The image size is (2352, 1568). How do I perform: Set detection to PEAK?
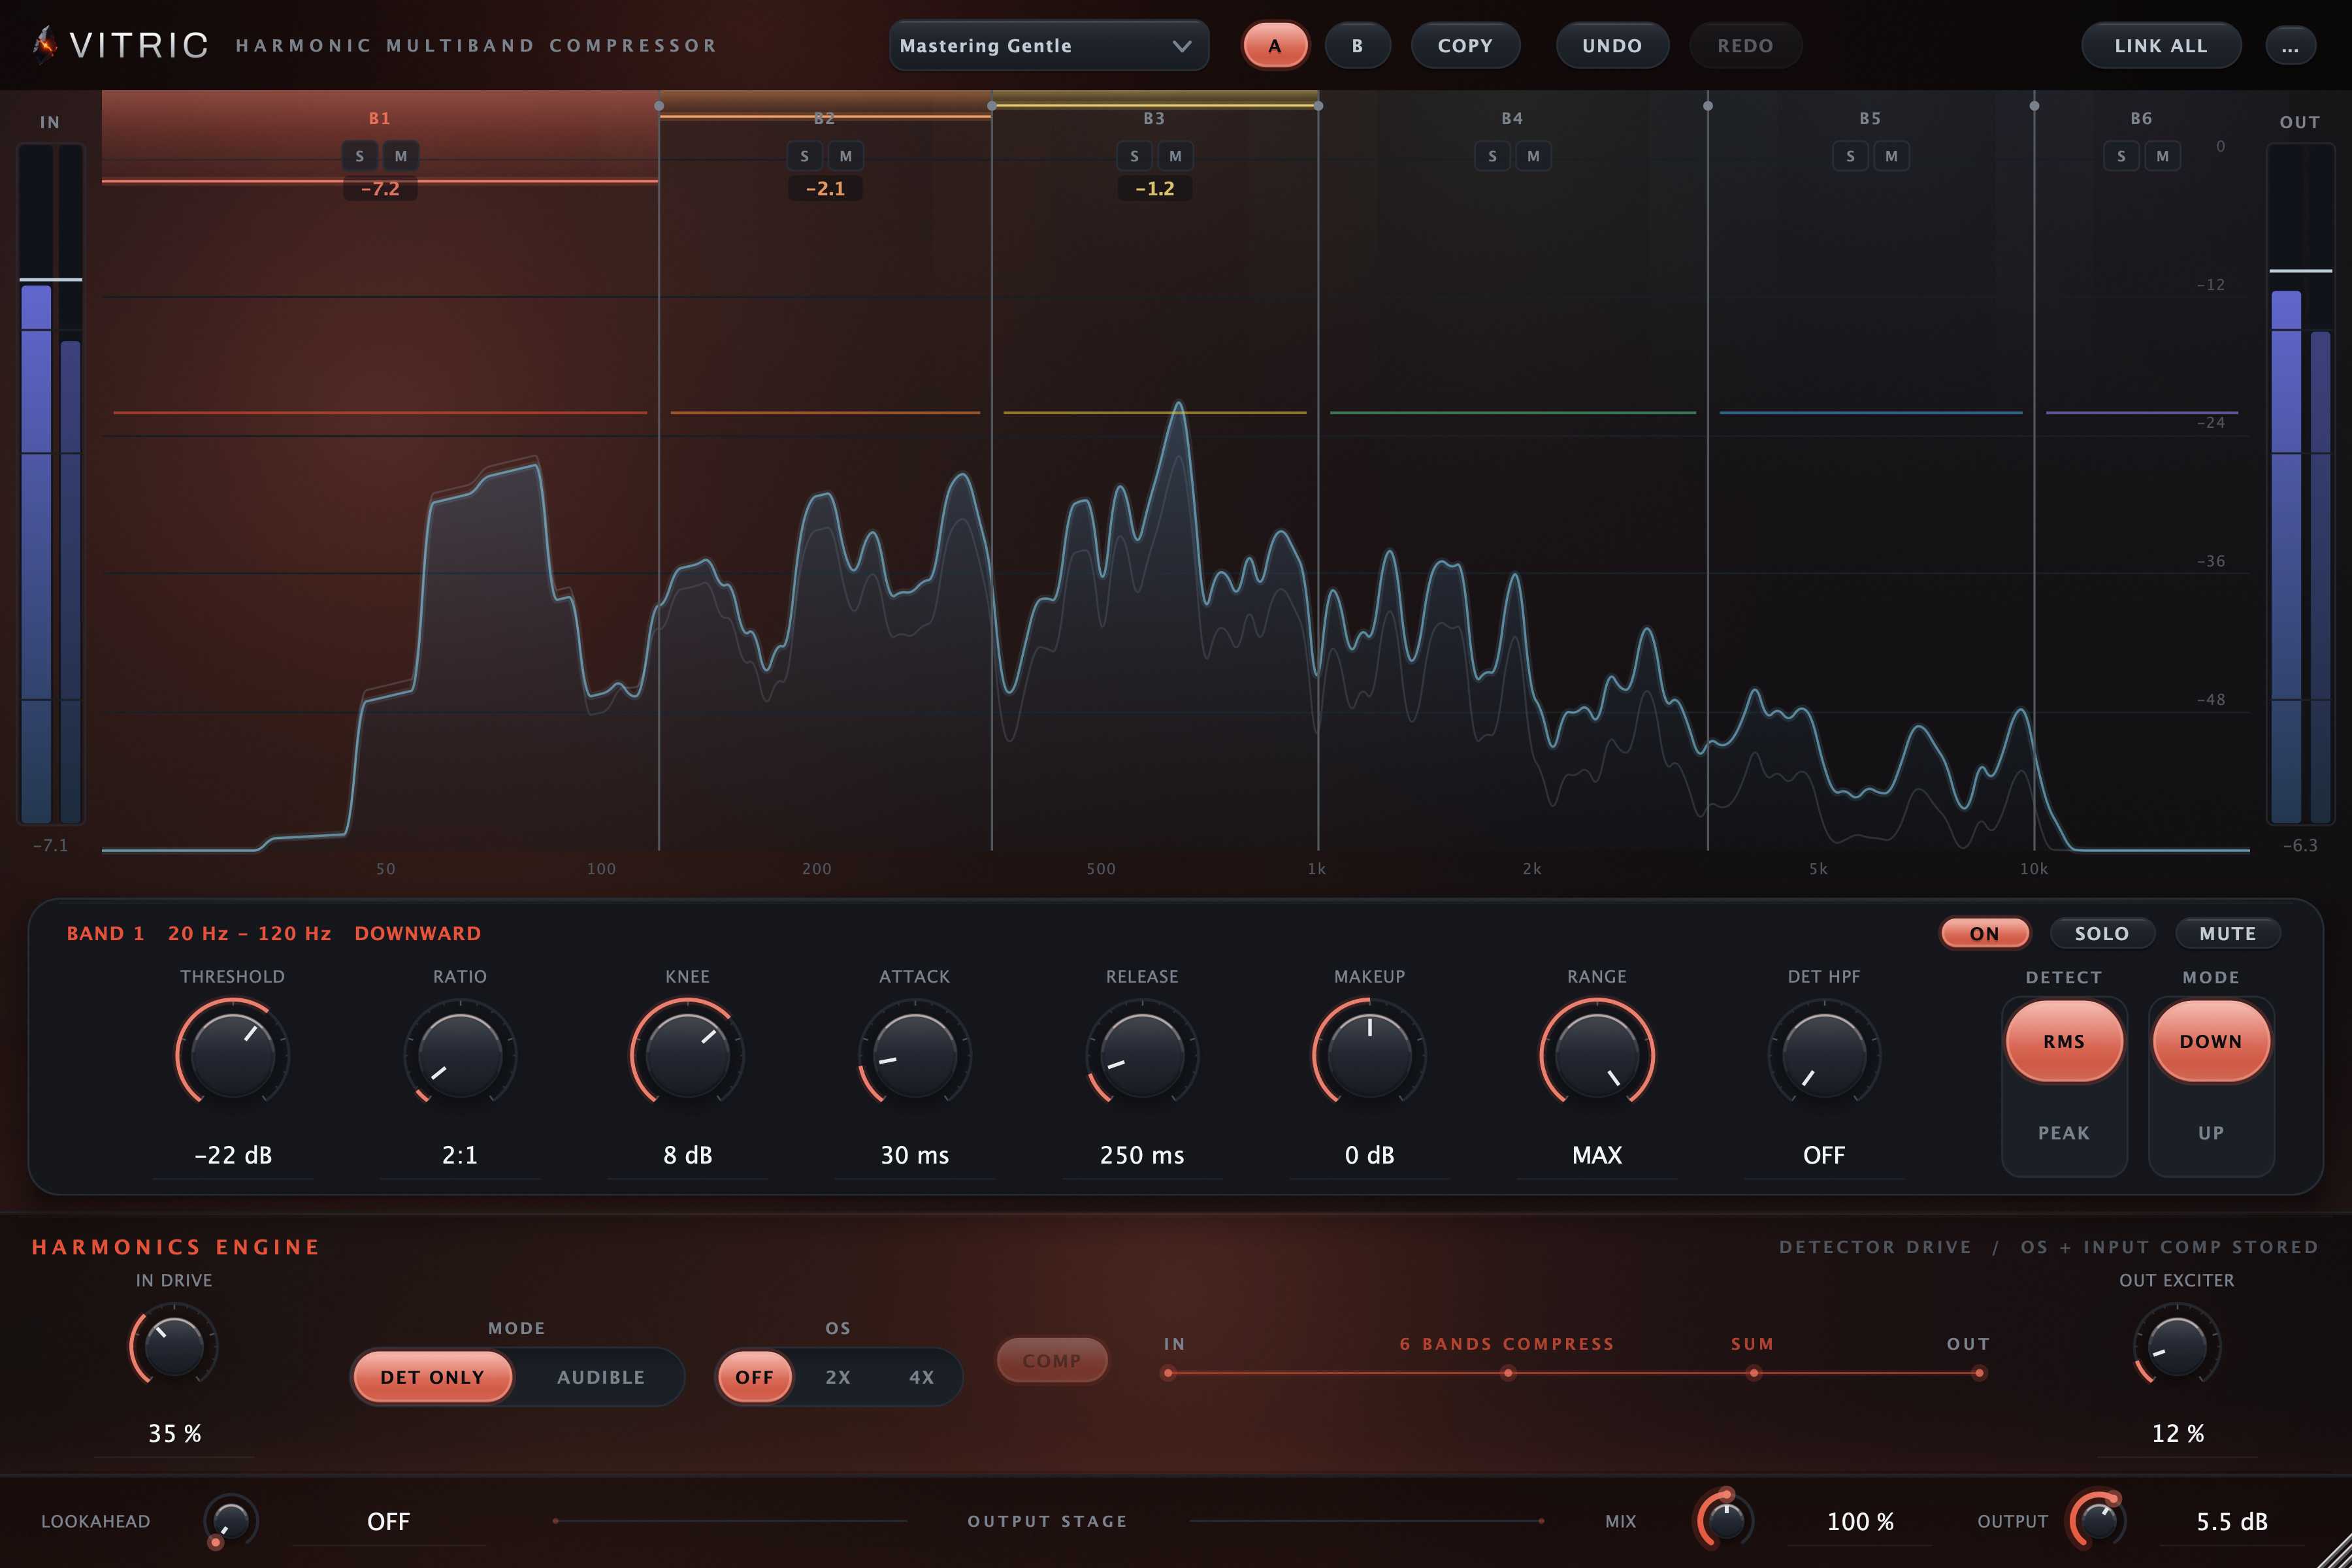tap(2063, 1133)
